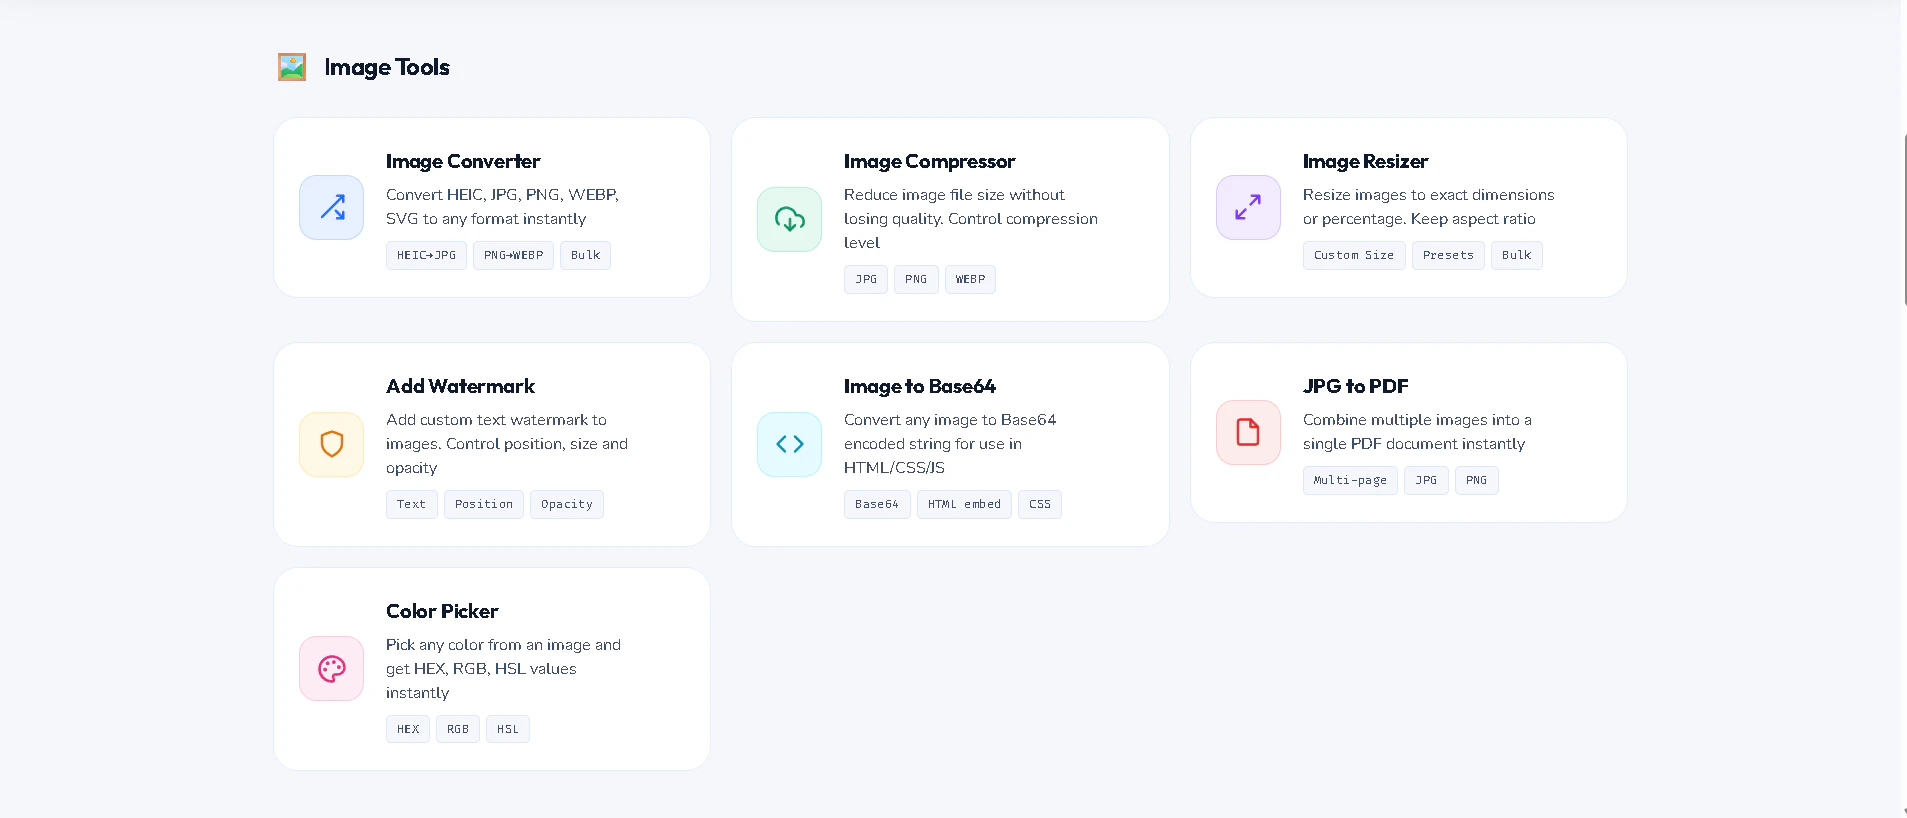Click the Add Watermark shield icon

332,444
